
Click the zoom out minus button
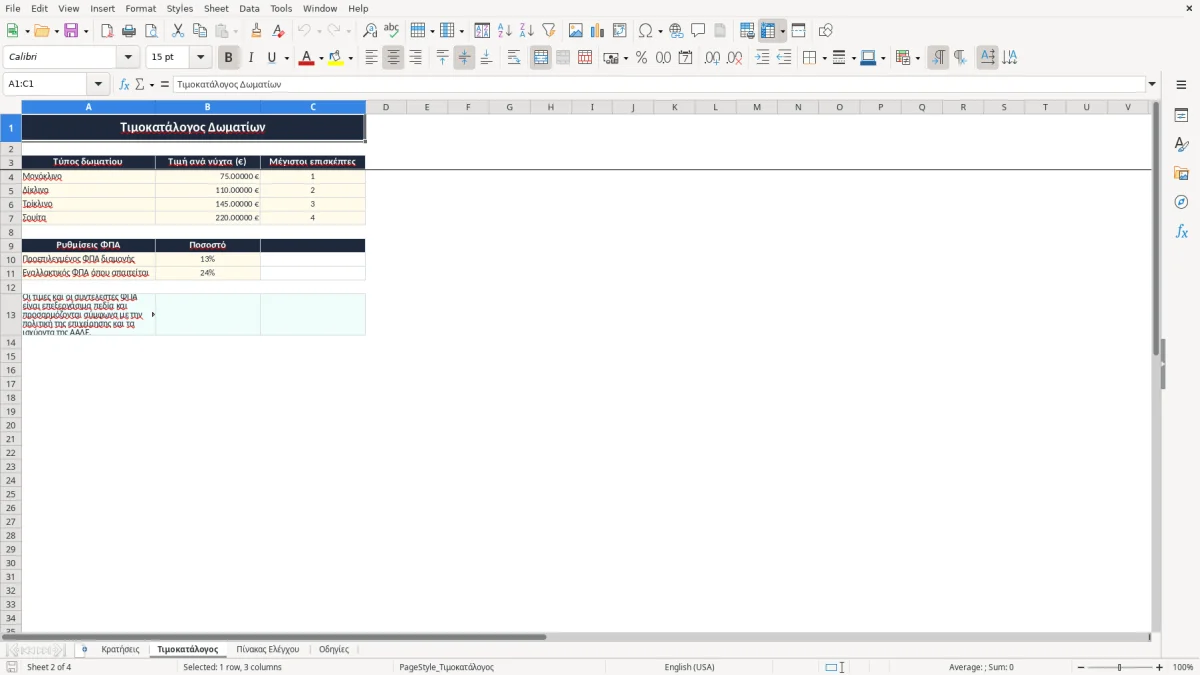[x=1081, y=667]
